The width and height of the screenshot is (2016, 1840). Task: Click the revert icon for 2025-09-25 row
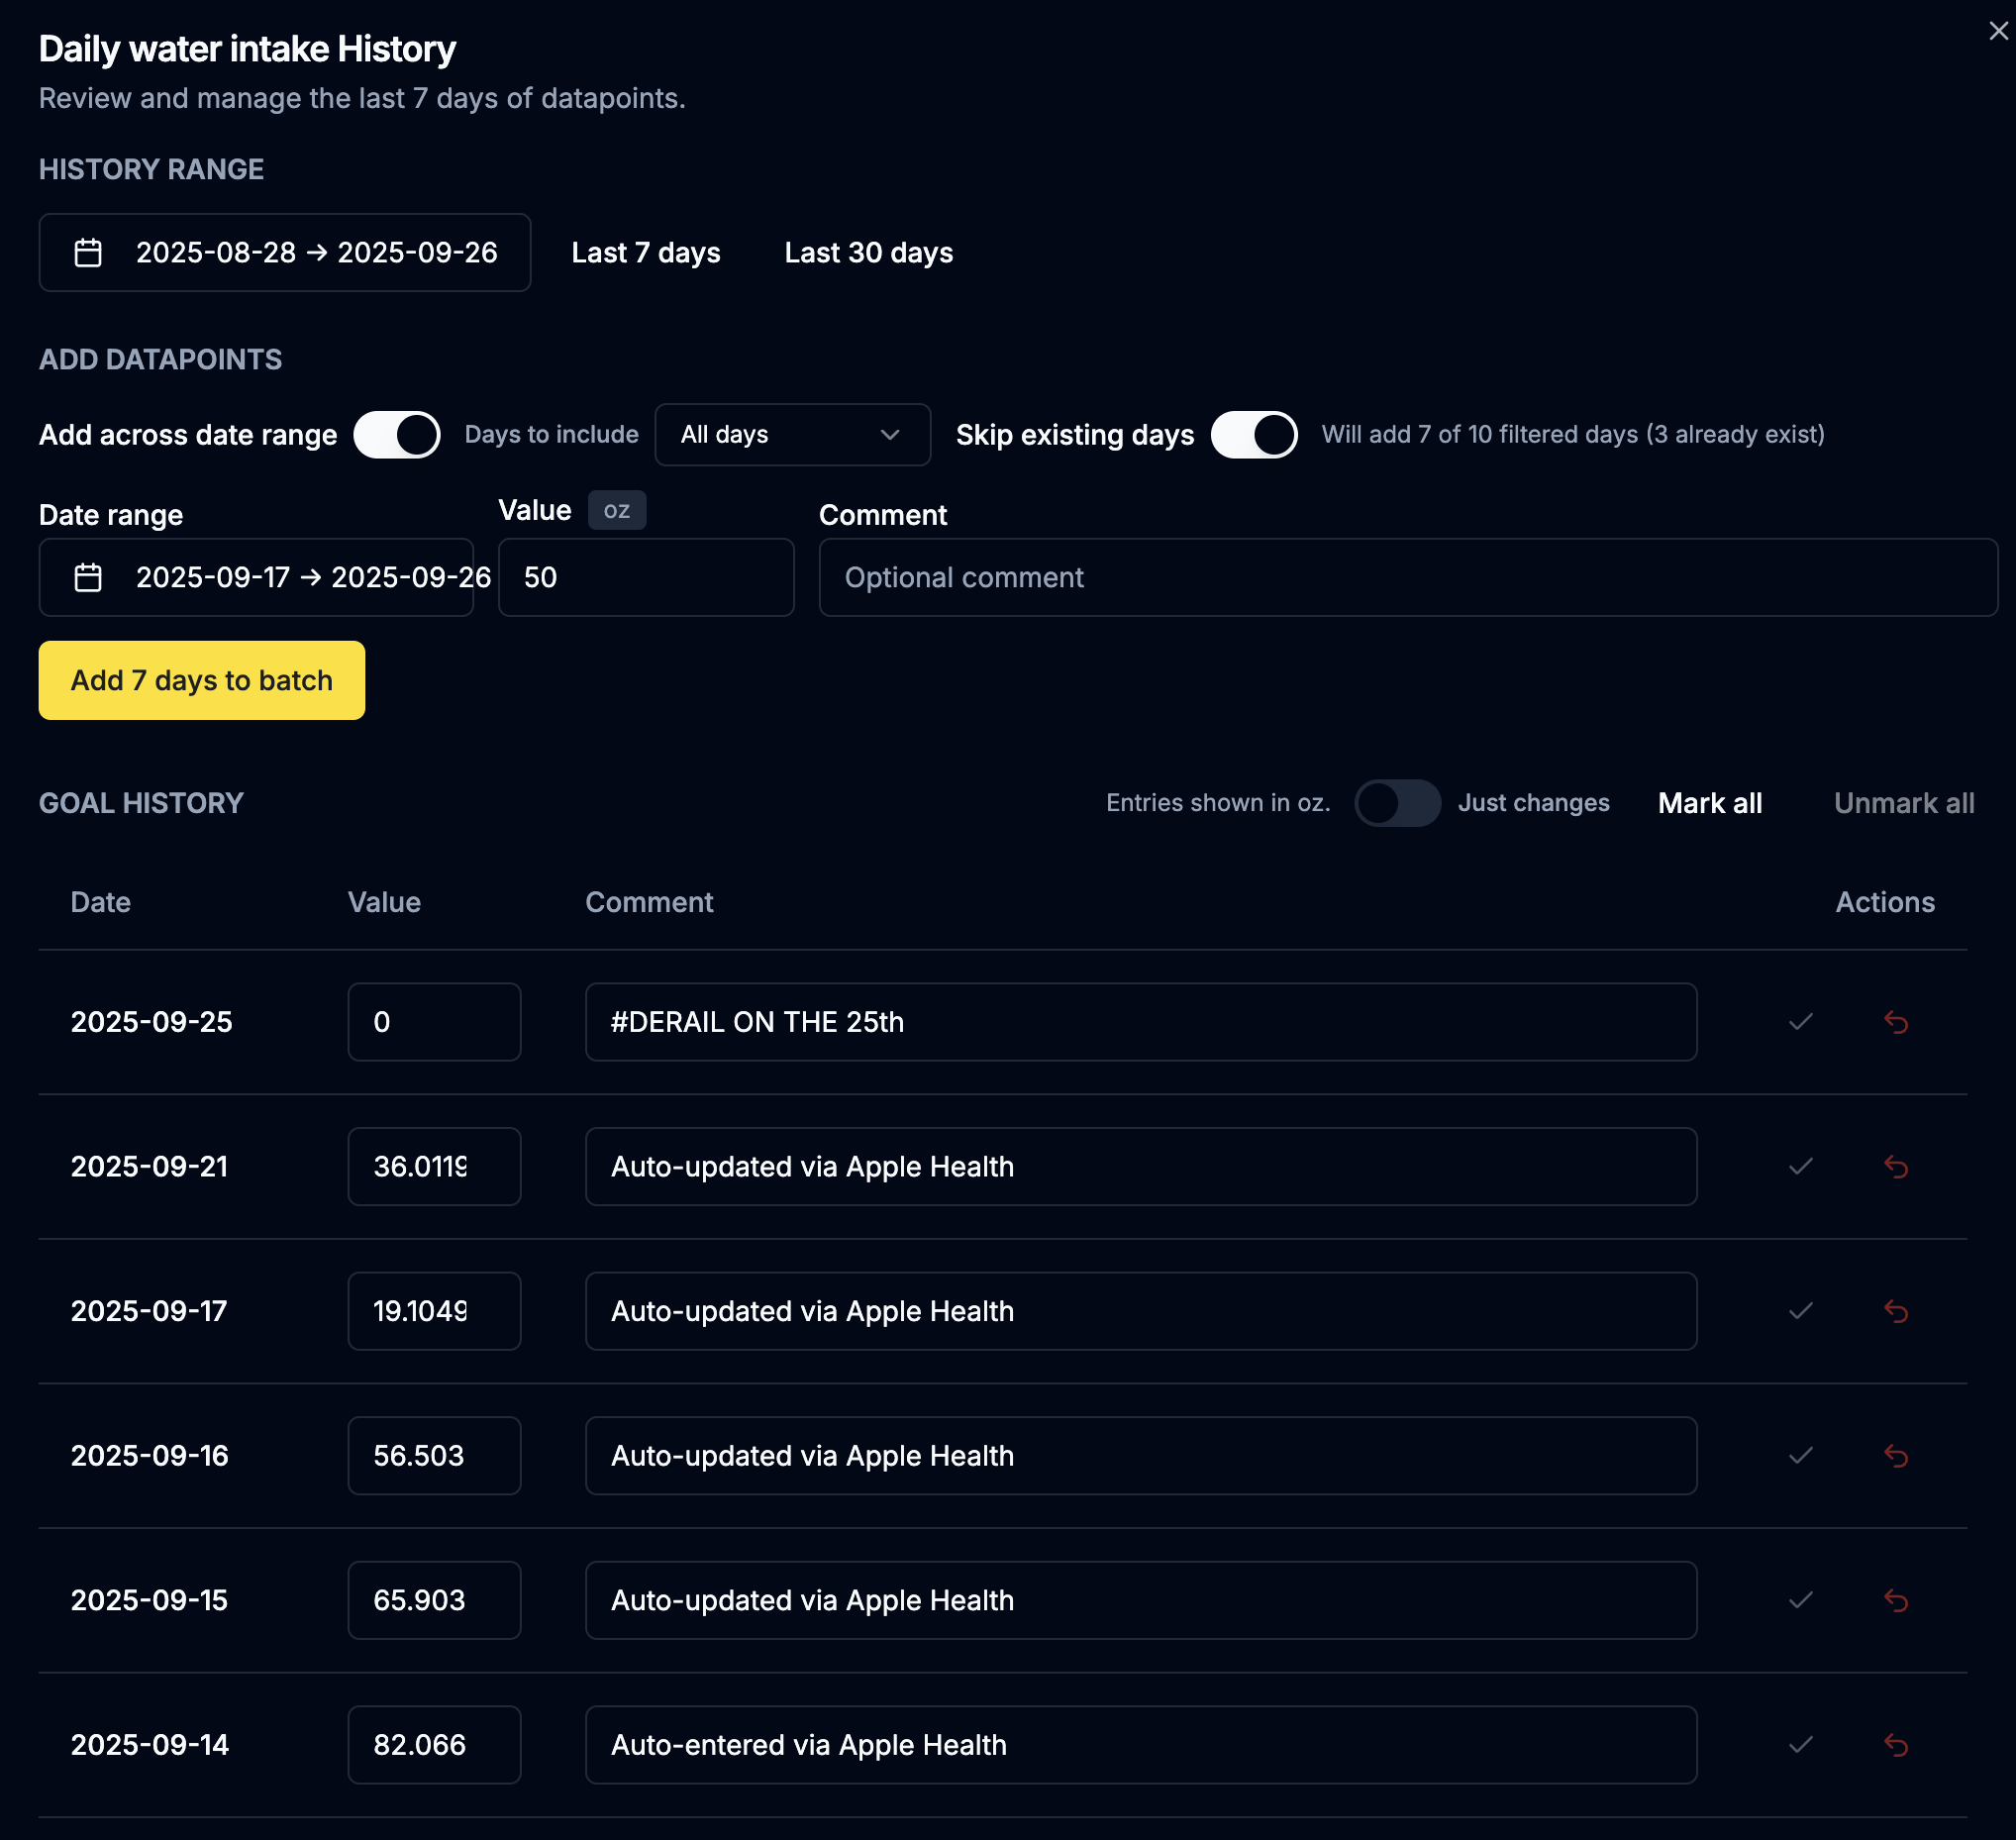[x=1895, y=1022]
